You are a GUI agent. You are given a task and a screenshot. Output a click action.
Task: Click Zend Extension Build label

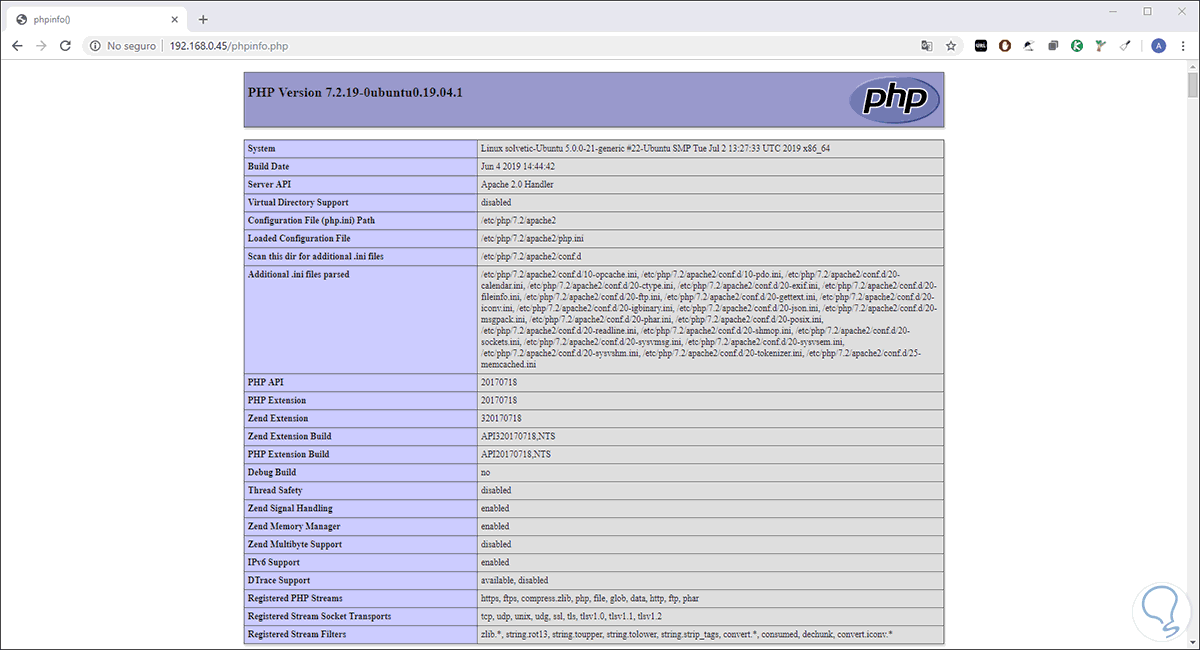tap(289, 436)
